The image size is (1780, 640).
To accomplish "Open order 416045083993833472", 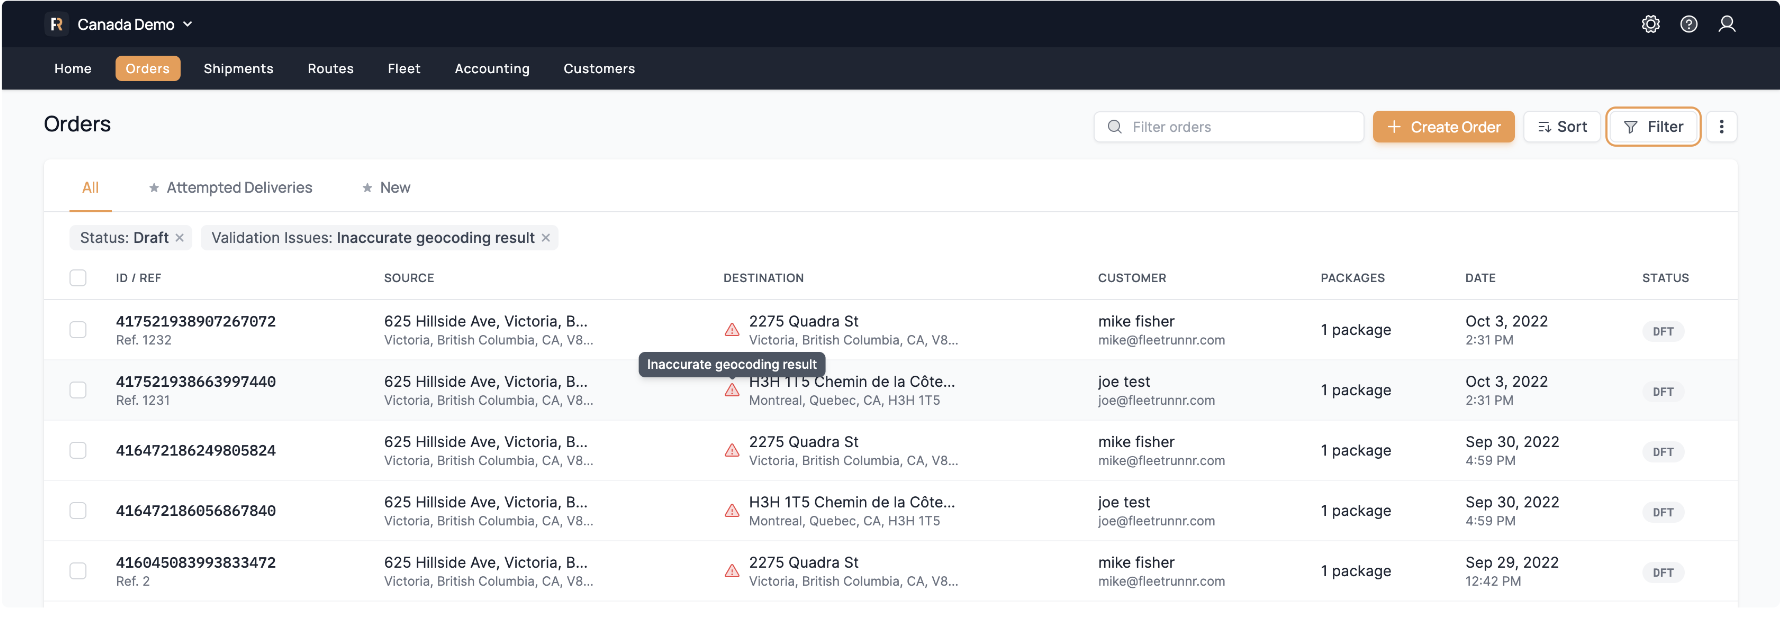I will 196,563.
